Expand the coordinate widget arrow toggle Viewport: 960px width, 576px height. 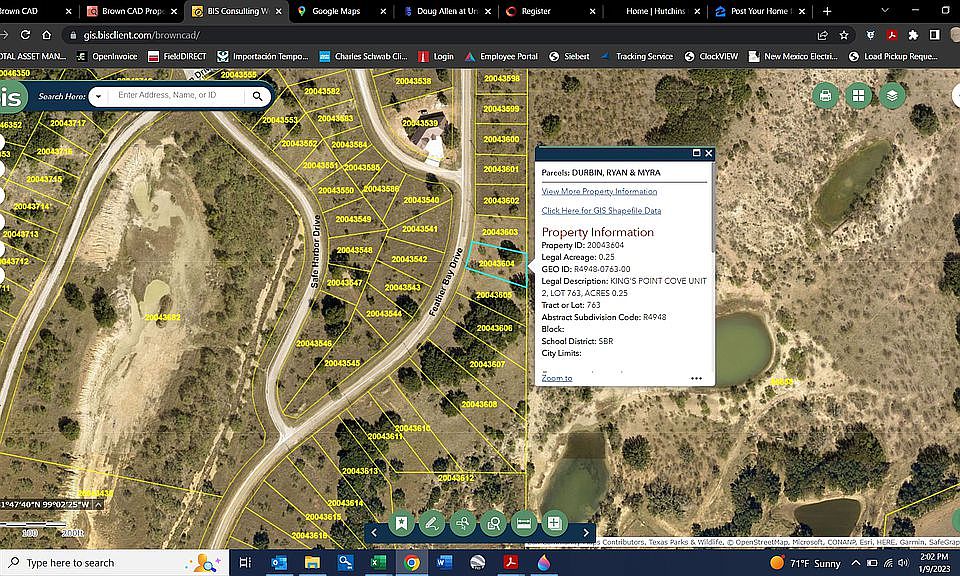pos(98,505)
